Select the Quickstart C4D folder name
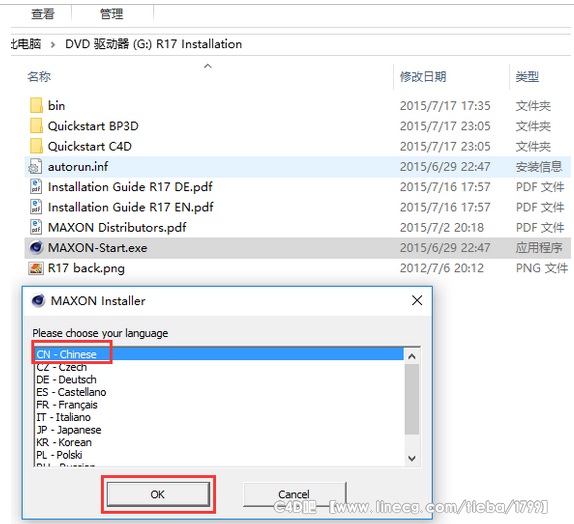The image size is (574, 524). point(90,146)
